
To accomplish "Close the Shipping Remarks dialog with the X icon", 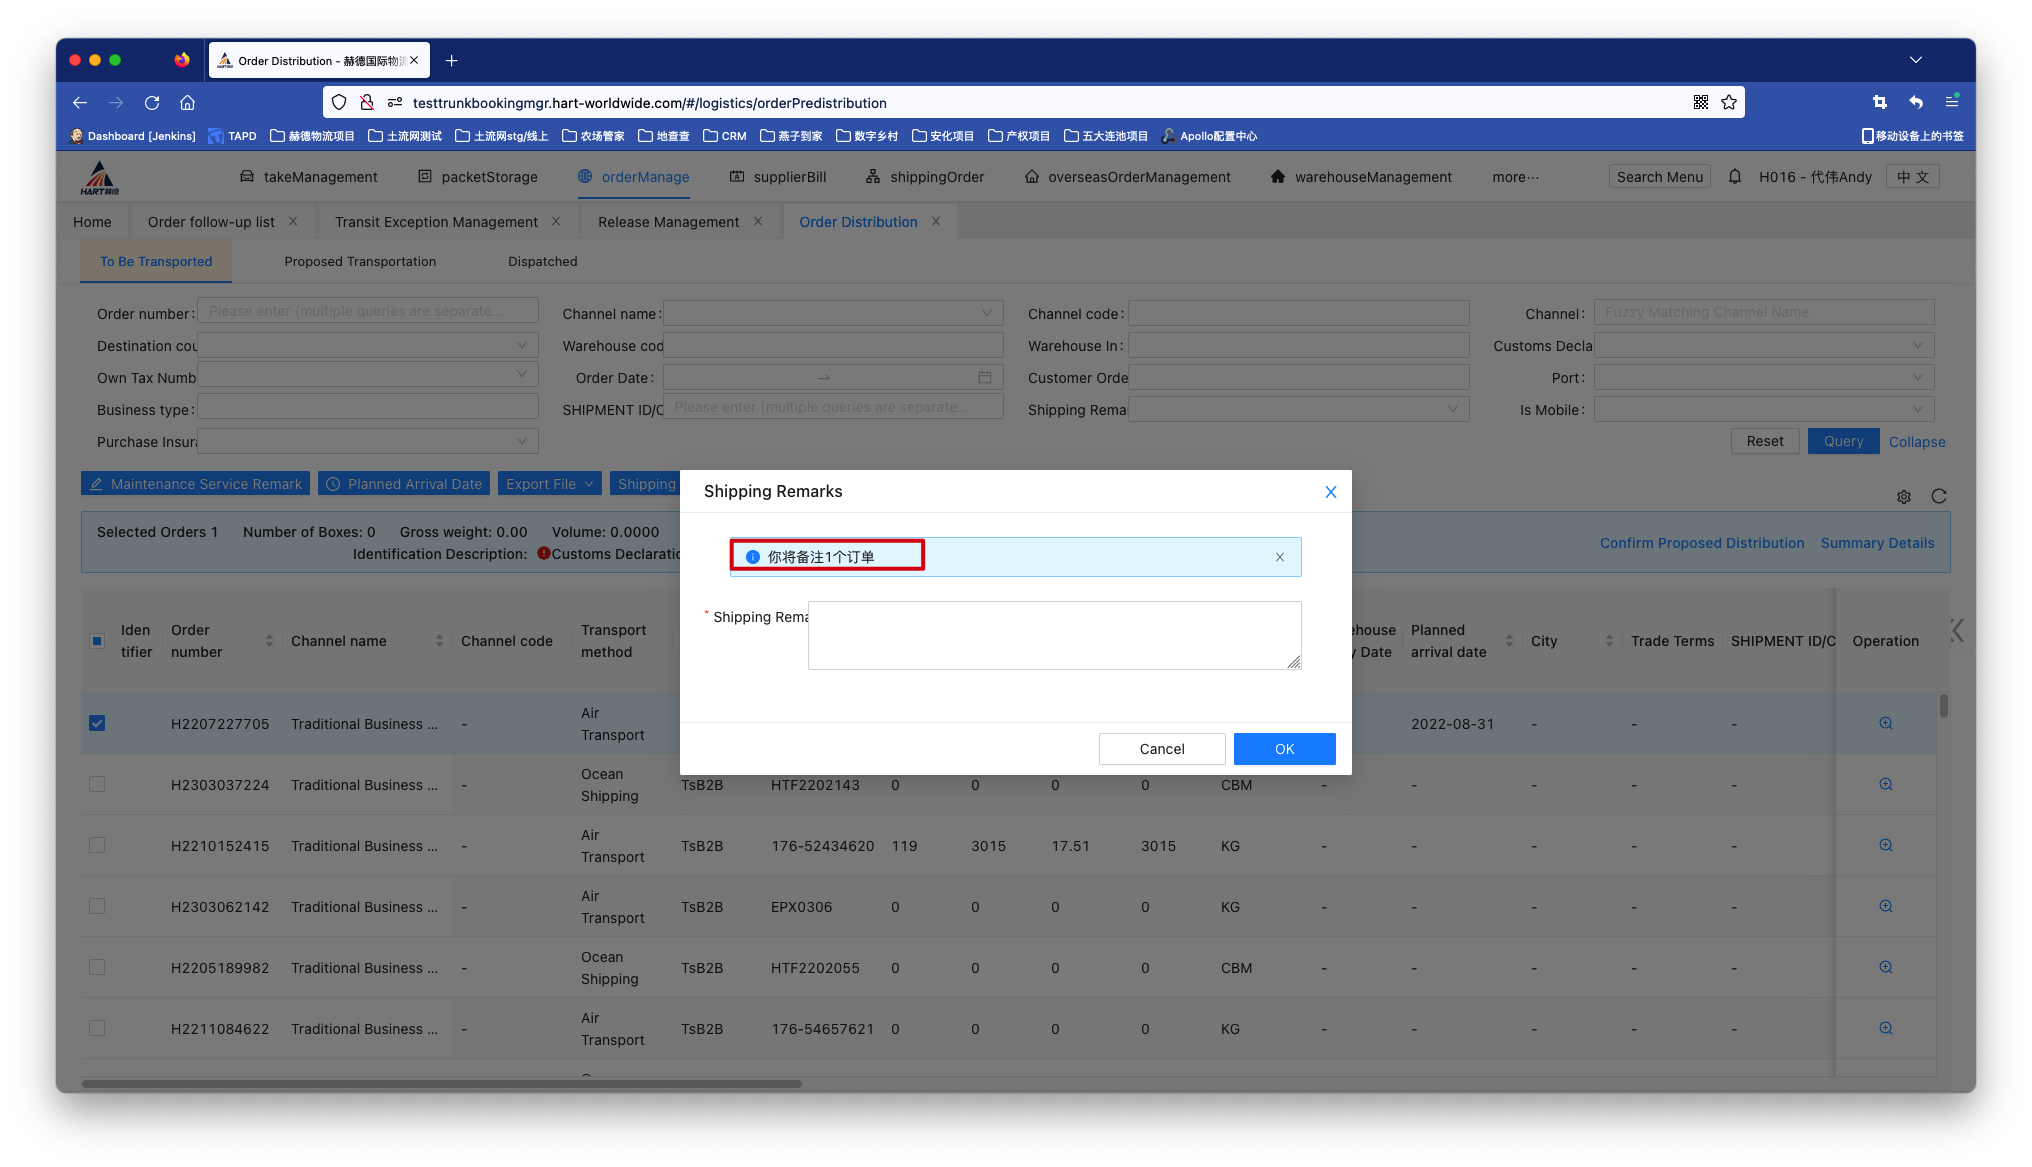I will (x=1330, y=492).
